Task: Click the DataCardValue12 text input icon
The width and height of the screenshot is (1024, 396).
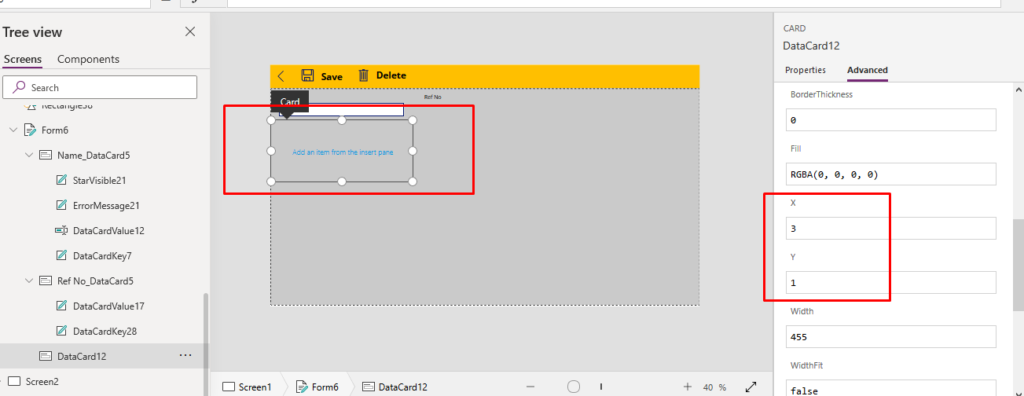Action: click(61, 231)
